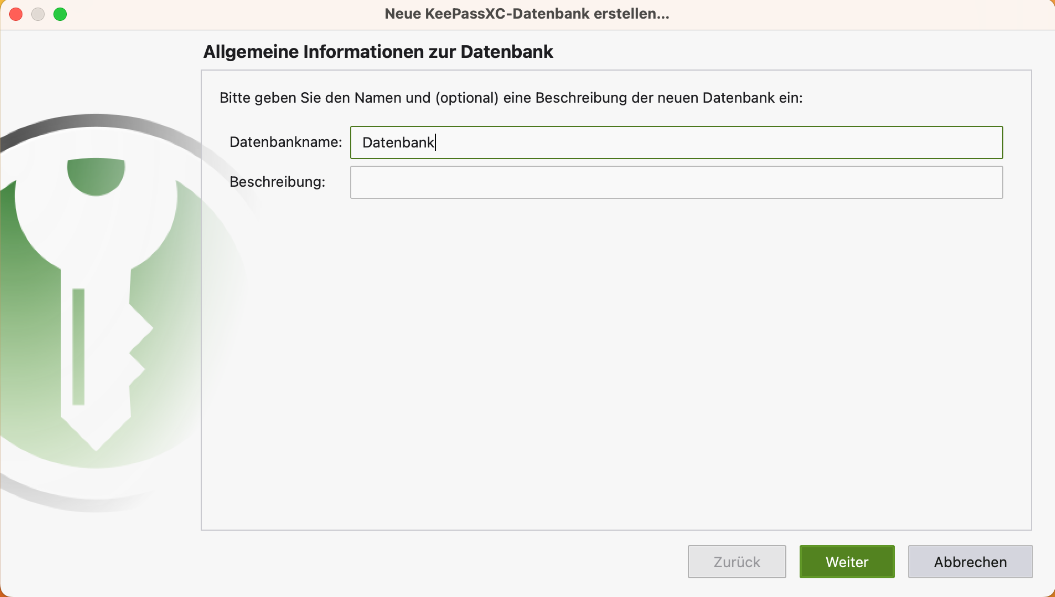Click the red close window button
Screen dimensions: 1055x597
(x=16, y=14)
